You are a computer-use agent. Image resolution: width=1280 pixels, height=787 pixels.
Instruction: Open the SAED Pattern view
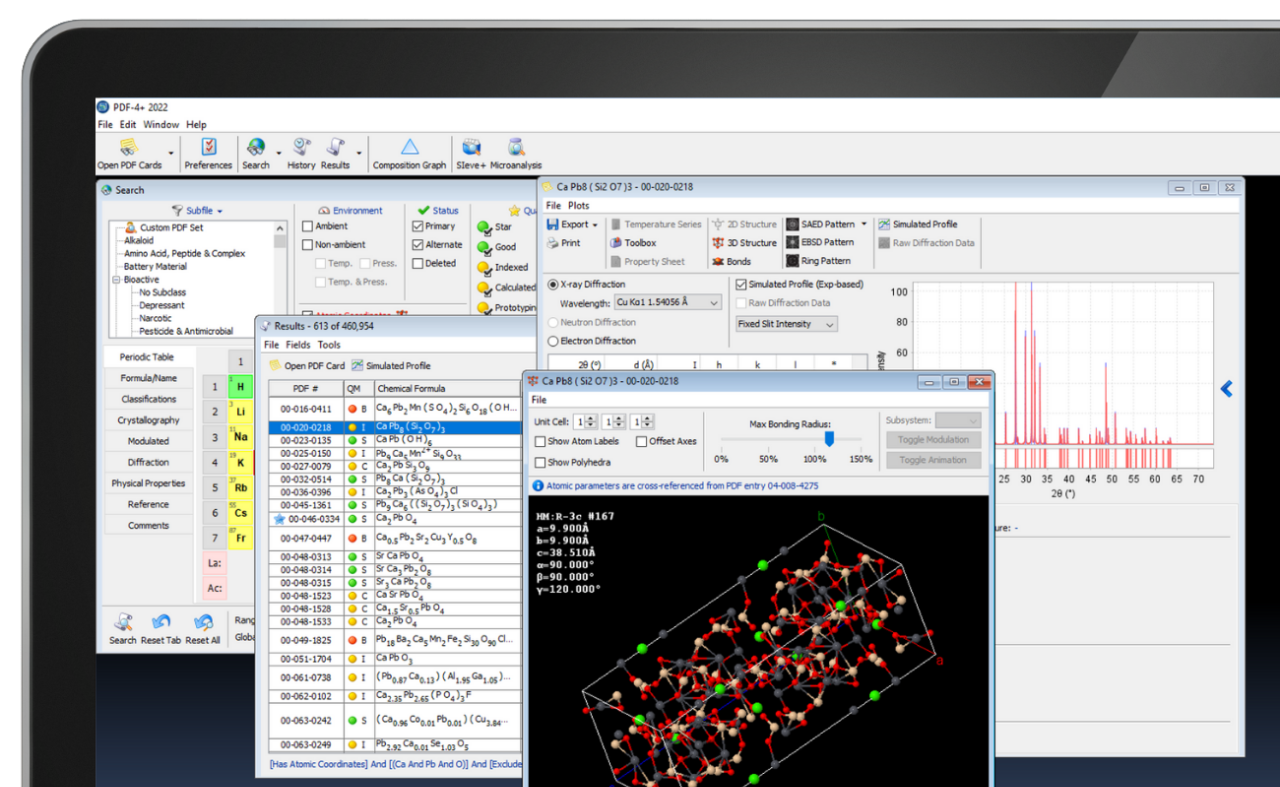[820, 224]
